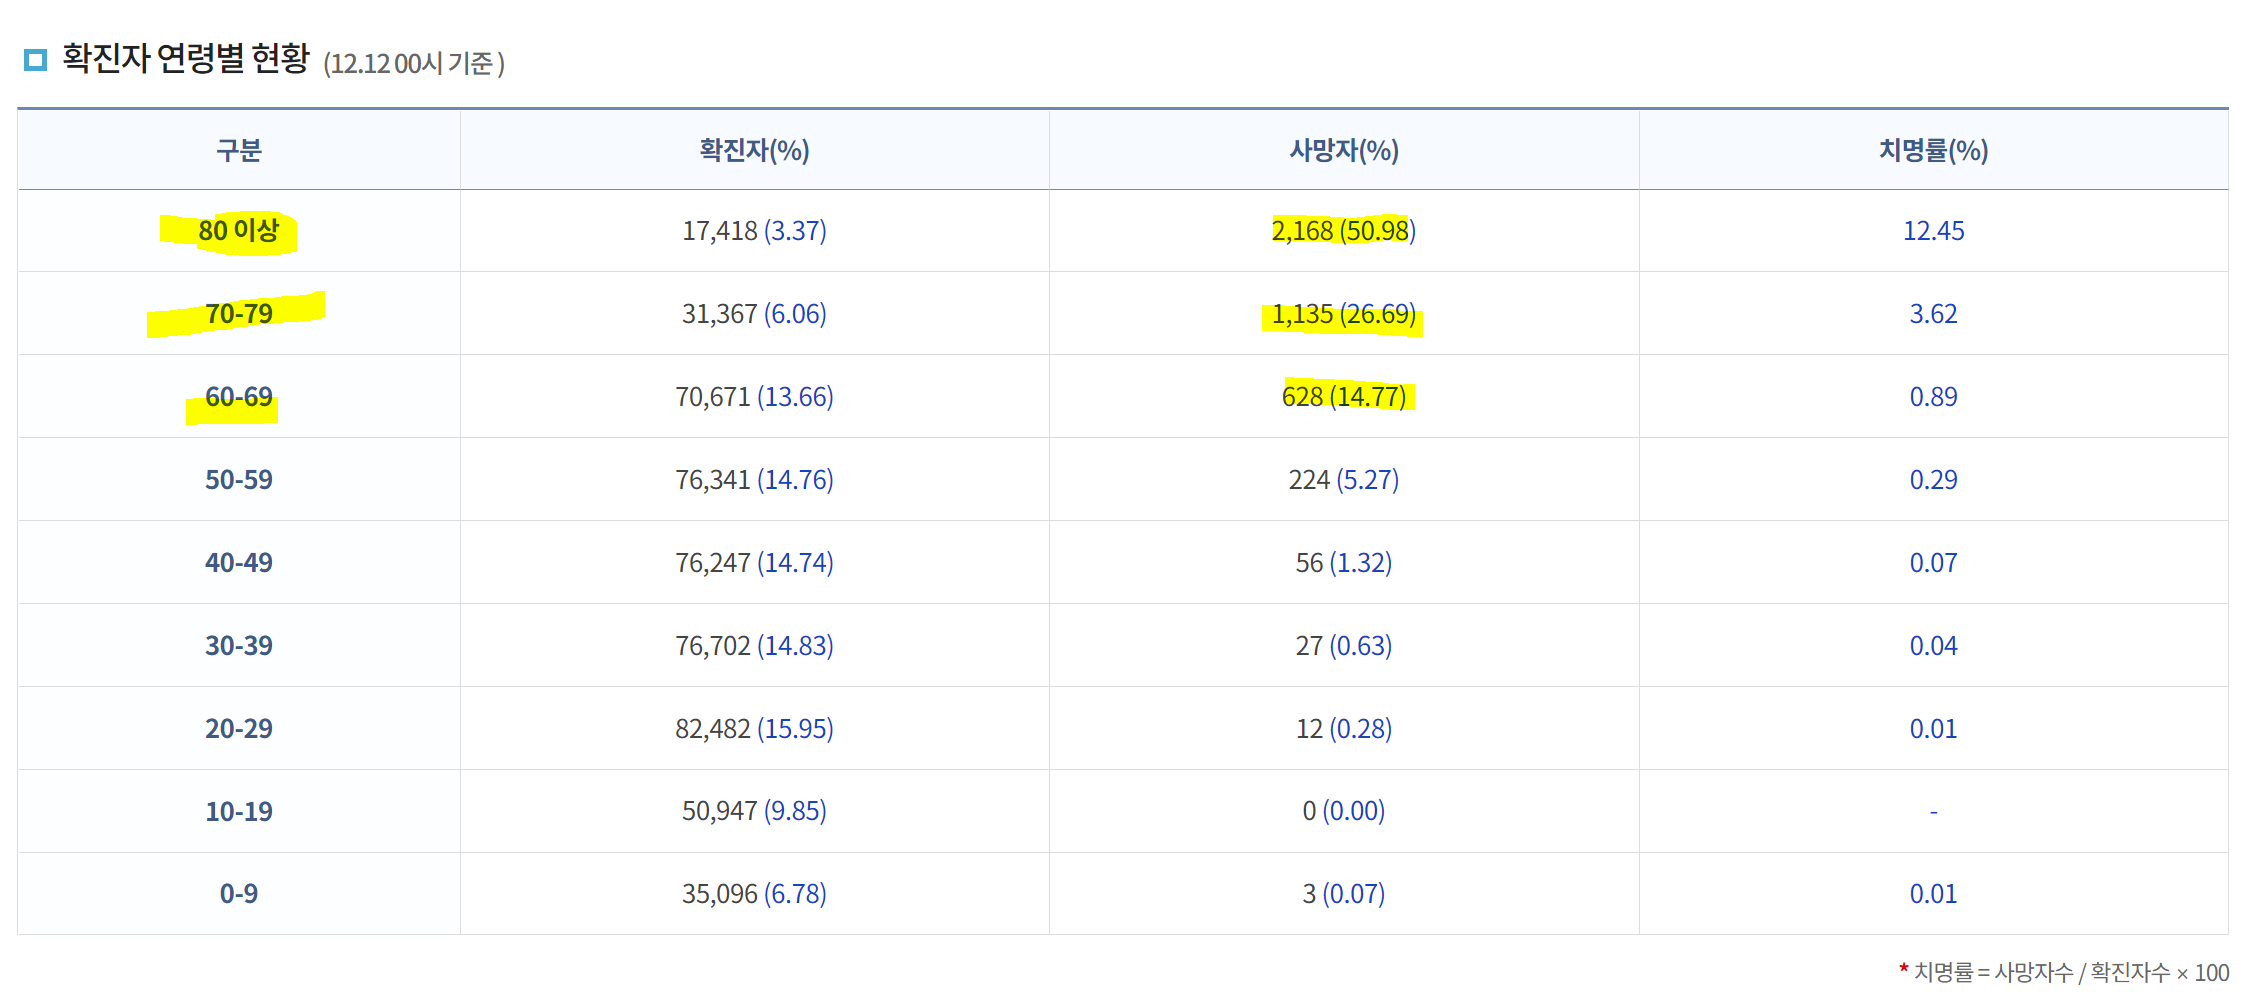Click the dash in 10-19 fatality cell
This screenshot has height=999, width=2241.
(1933, 812)
